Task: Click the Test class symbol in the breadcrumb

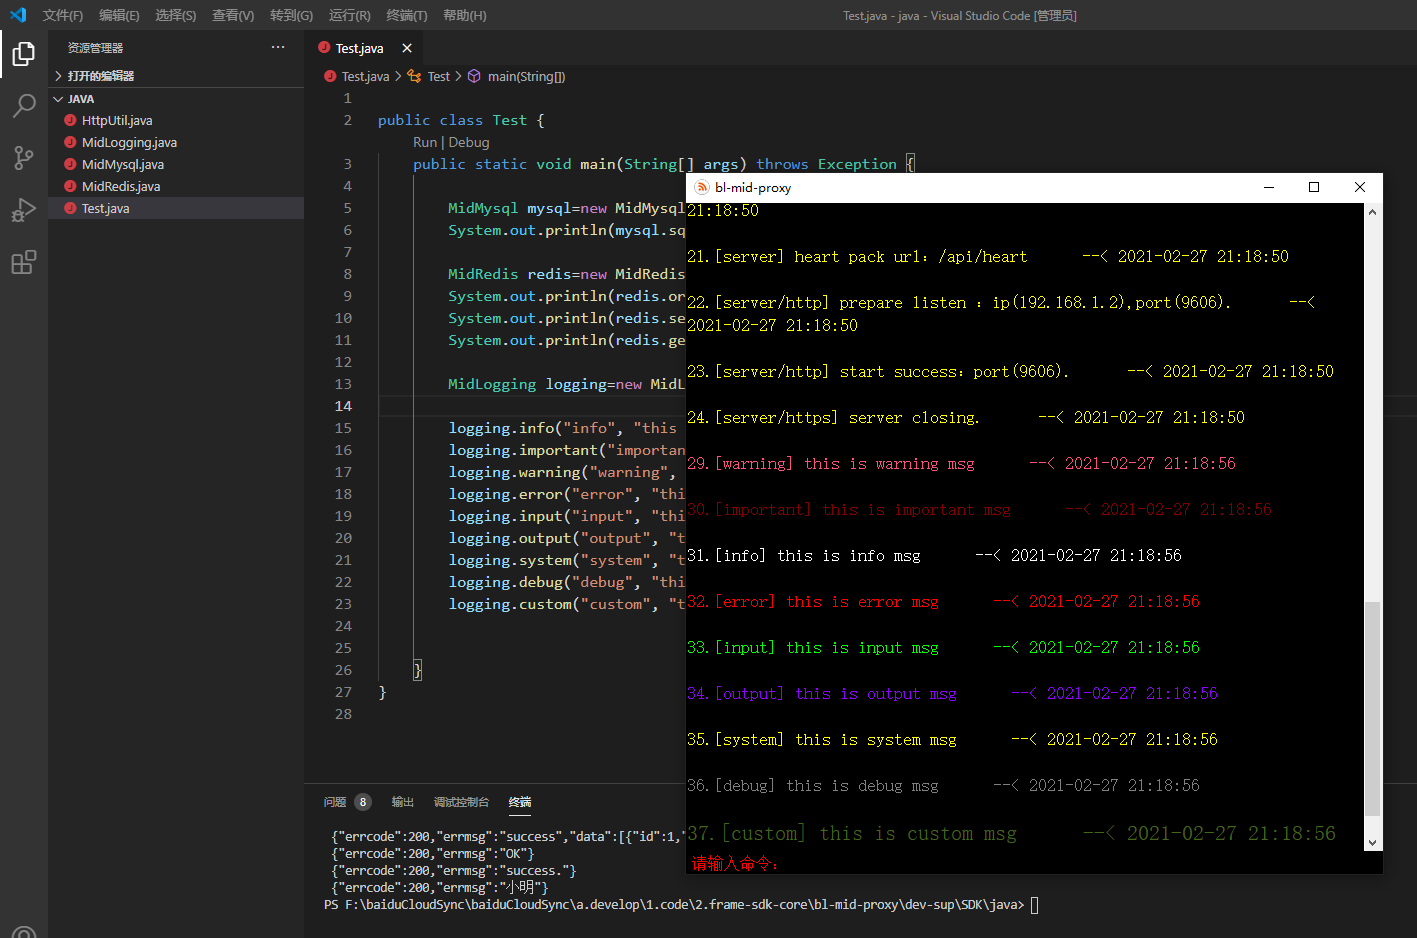Action: pos(437,76)
